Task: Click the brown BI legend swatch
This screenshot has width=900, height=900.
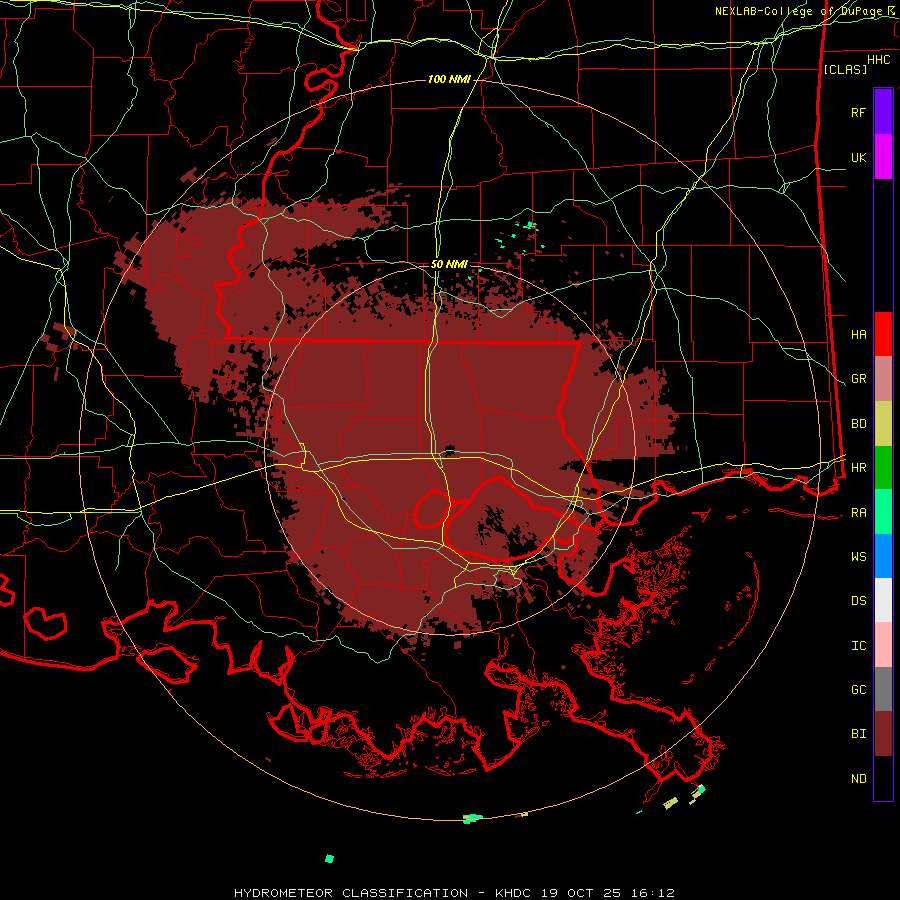Action: pyautogui.click(x=883, y=734)
